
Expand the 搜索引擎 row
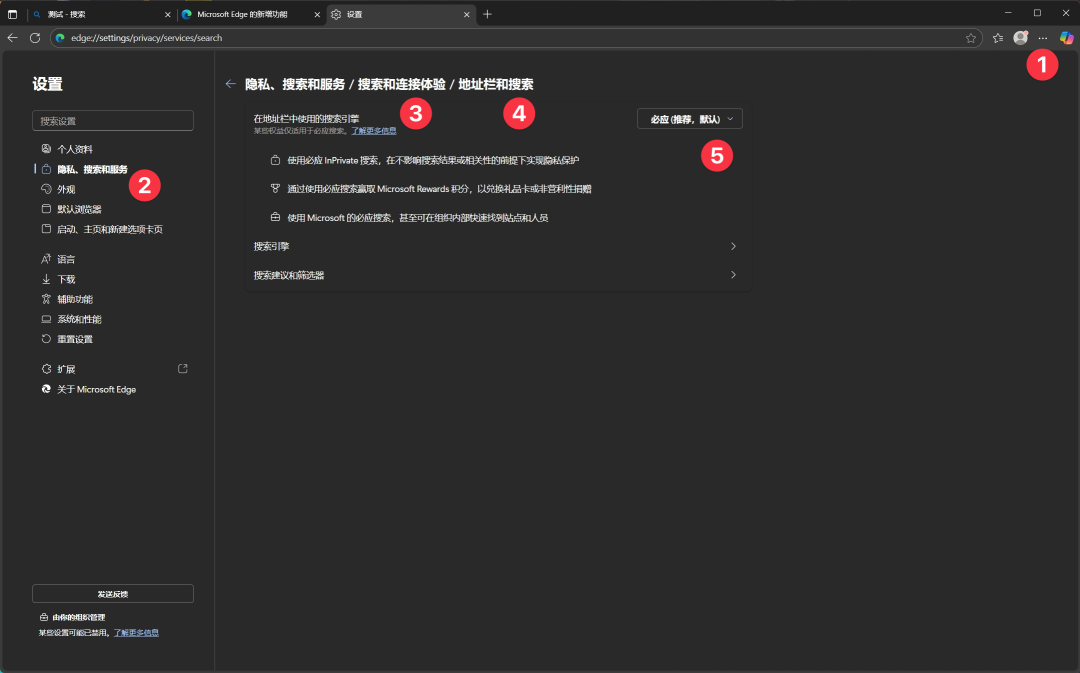496,246
